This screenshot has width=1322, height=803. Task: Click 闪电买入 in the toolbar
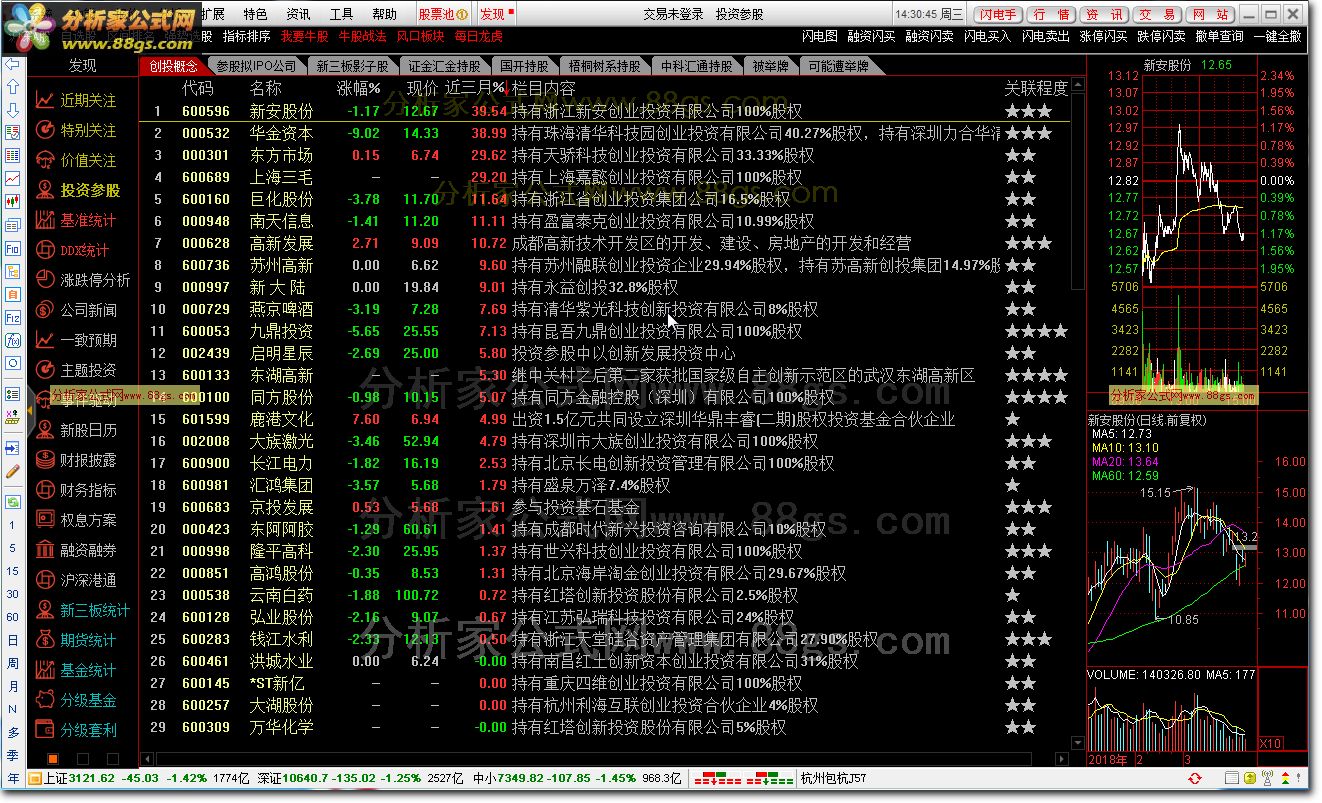tap(988, 36)
